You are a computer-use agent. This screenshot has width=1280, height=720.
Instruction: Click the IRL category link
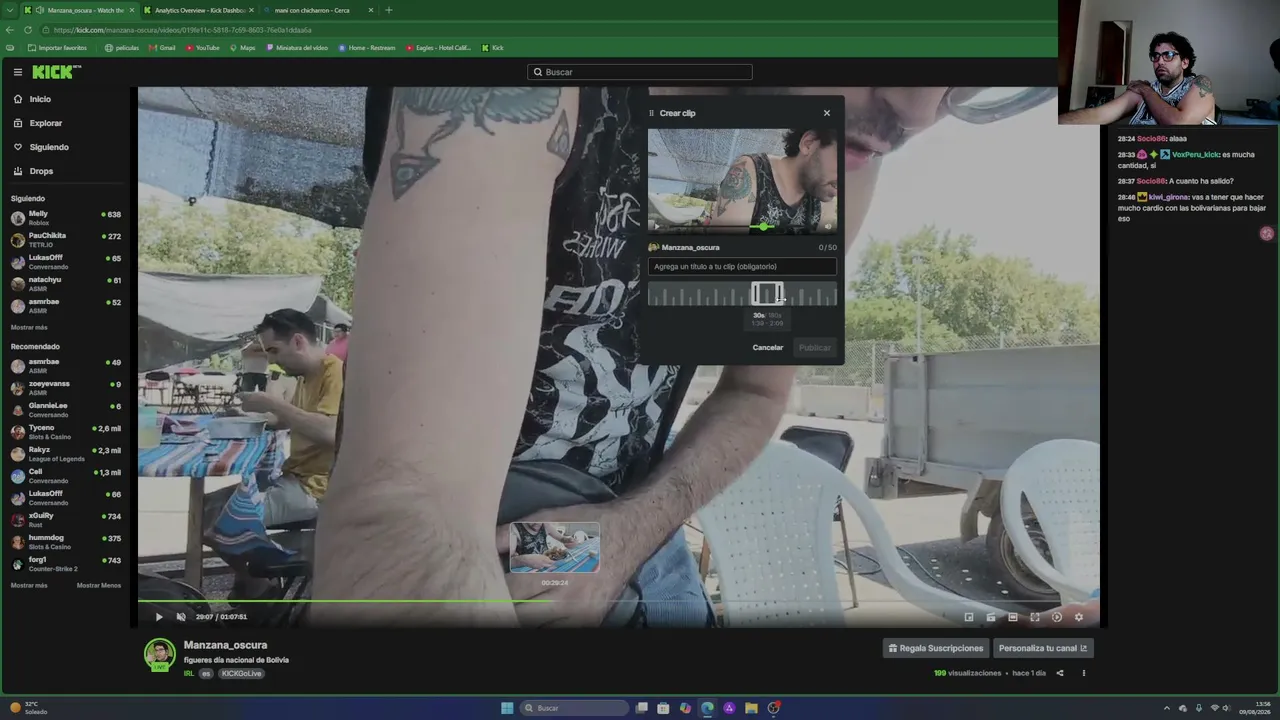pos(188,674)
